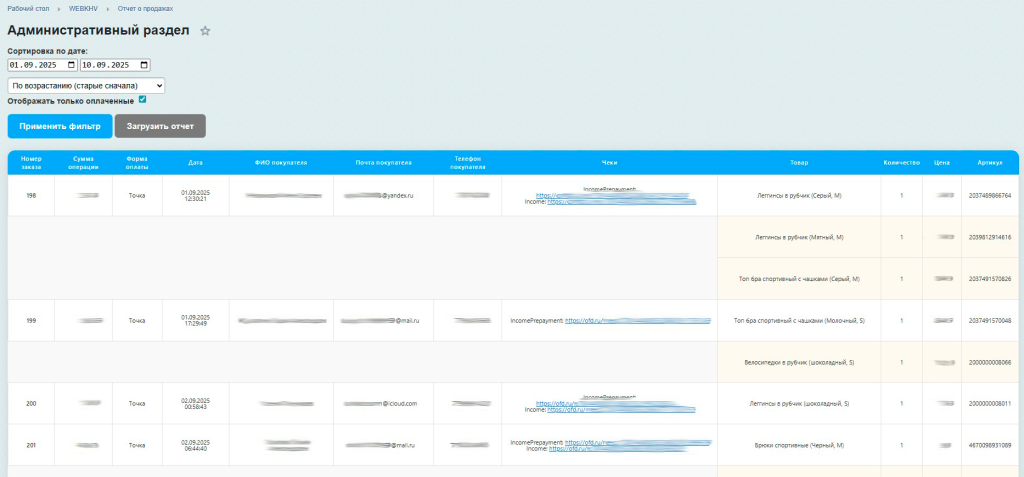The image size is (1024, 477).
Task: Select order number 198 cell
Action: pyautogui.click(x=31, y=196)
